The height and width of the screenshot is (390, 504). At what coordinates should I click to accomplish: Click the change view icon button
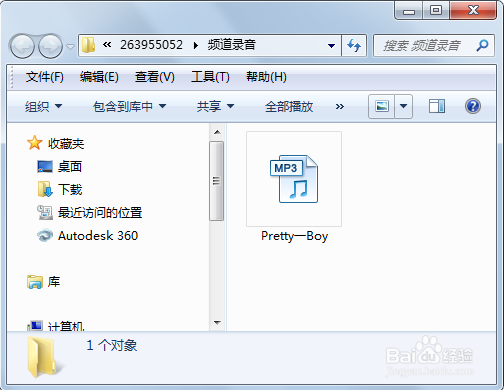(382, 106)
